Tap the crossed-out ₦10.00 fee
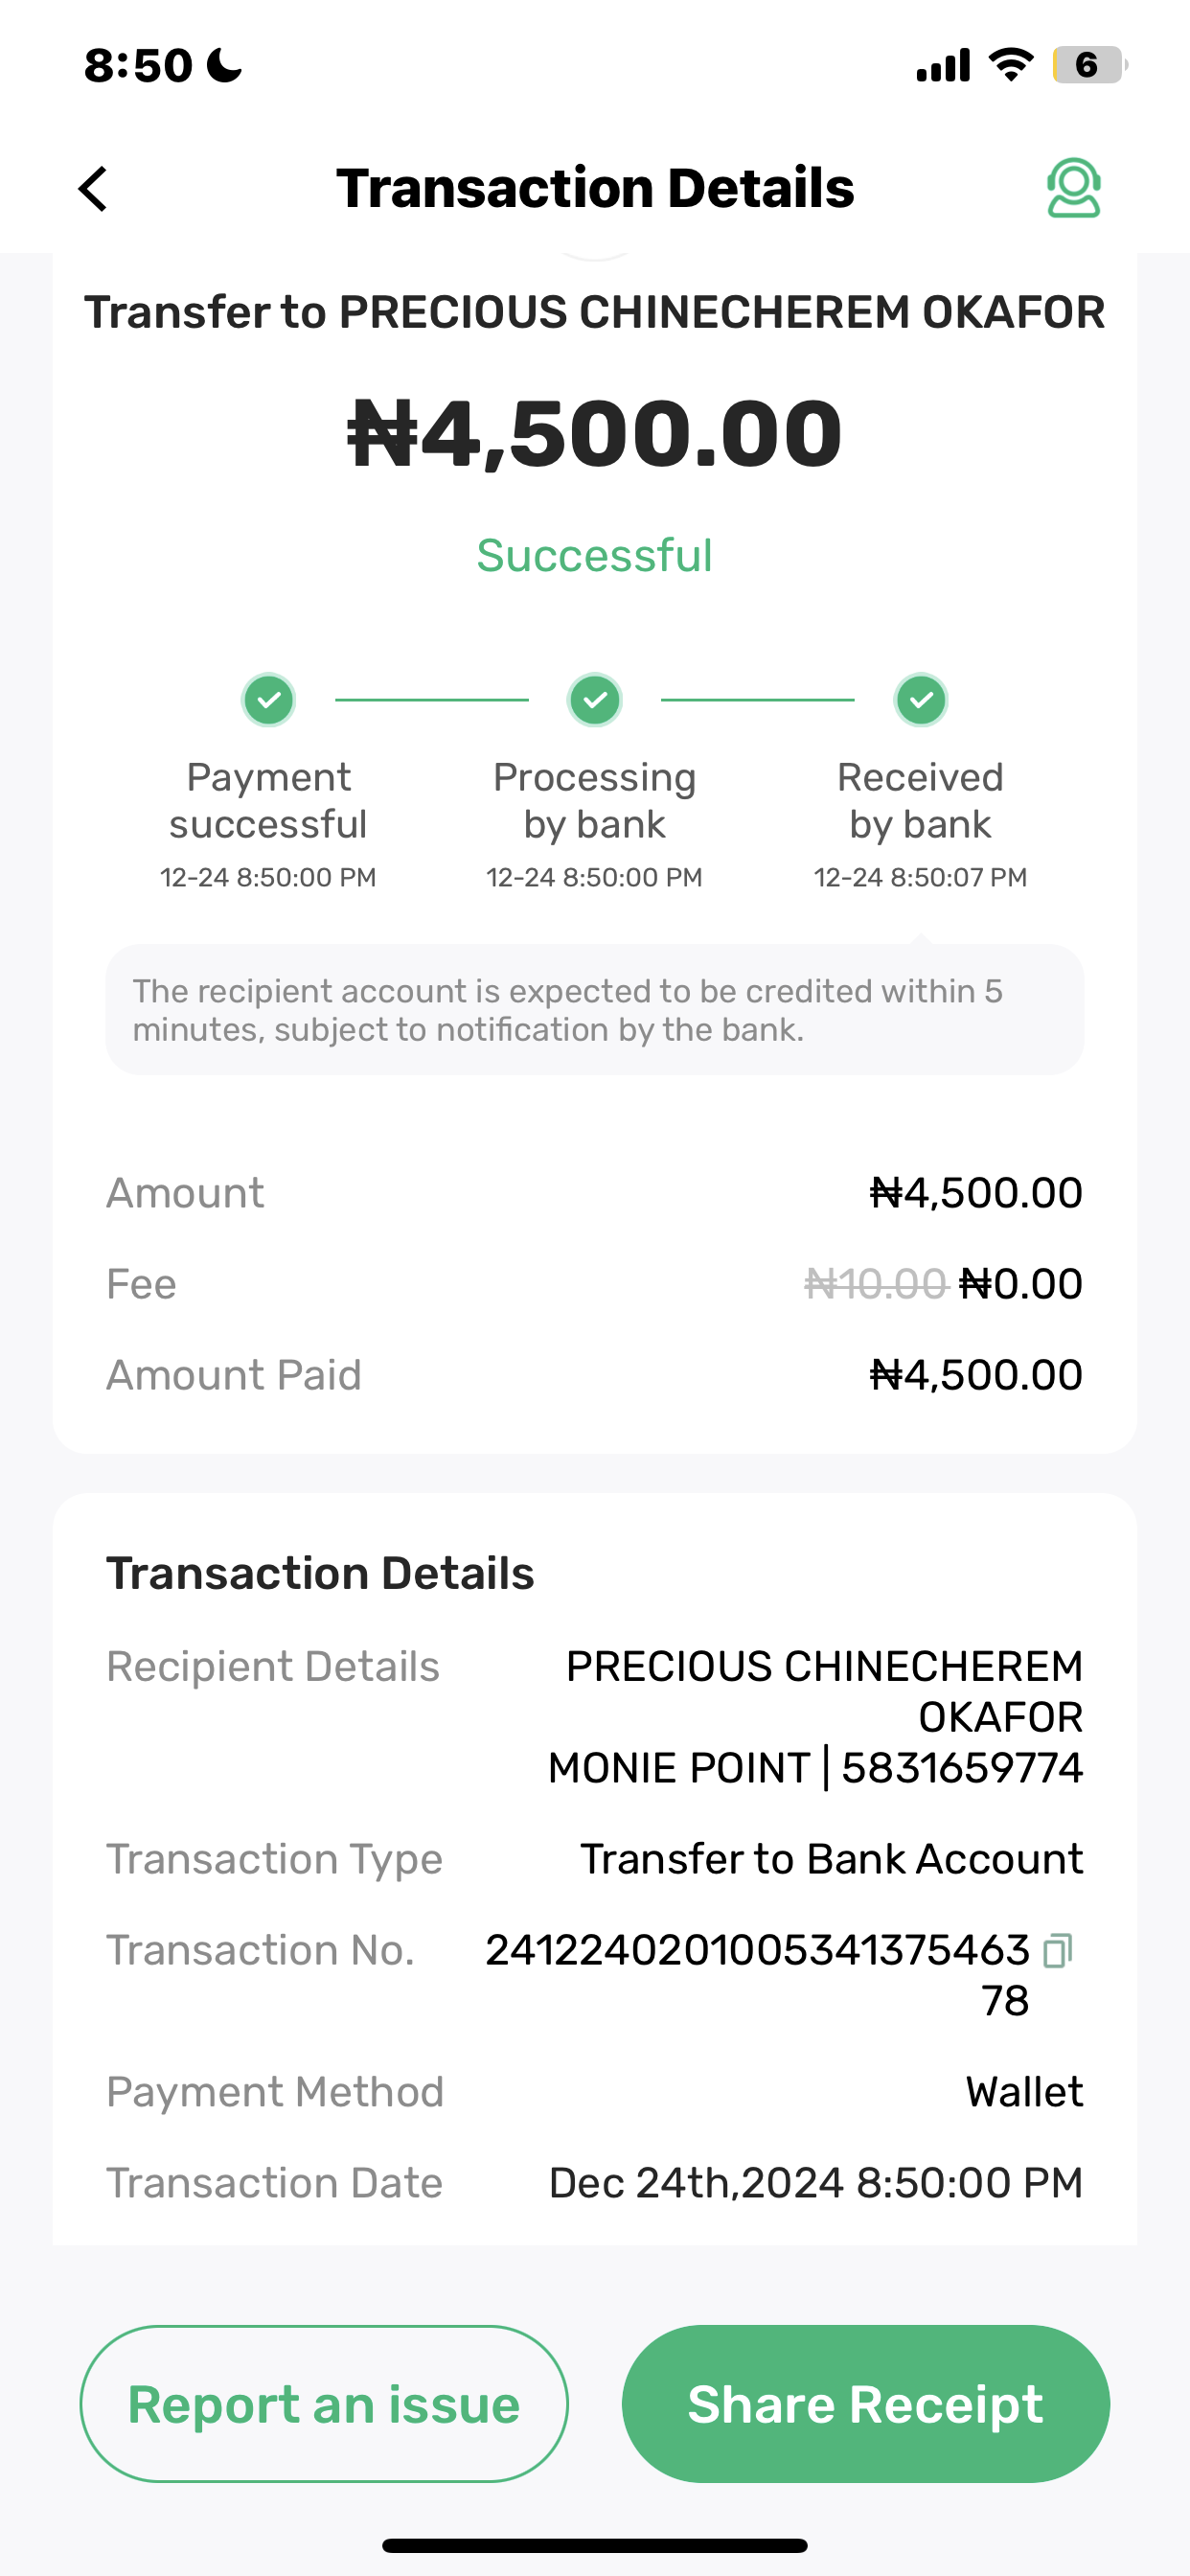 coord(875,1284)
